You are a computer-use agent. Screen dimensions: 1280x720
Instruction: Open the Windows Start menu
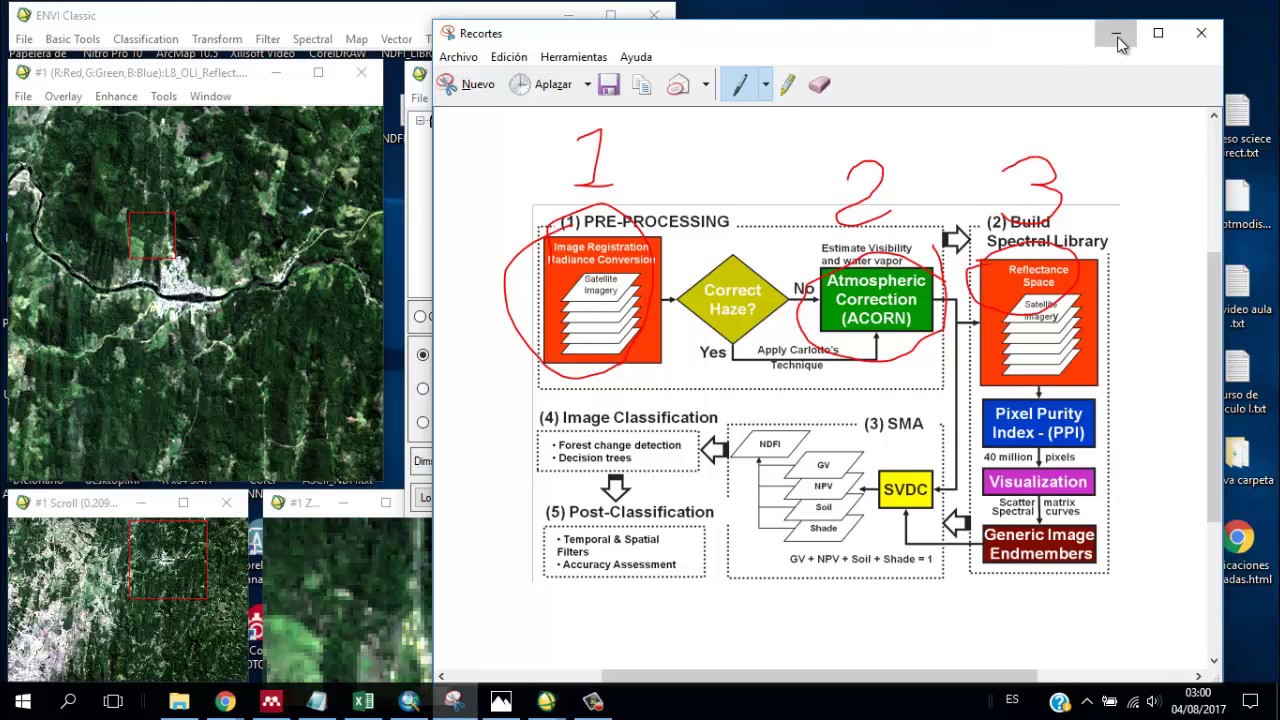click(23, 701)
